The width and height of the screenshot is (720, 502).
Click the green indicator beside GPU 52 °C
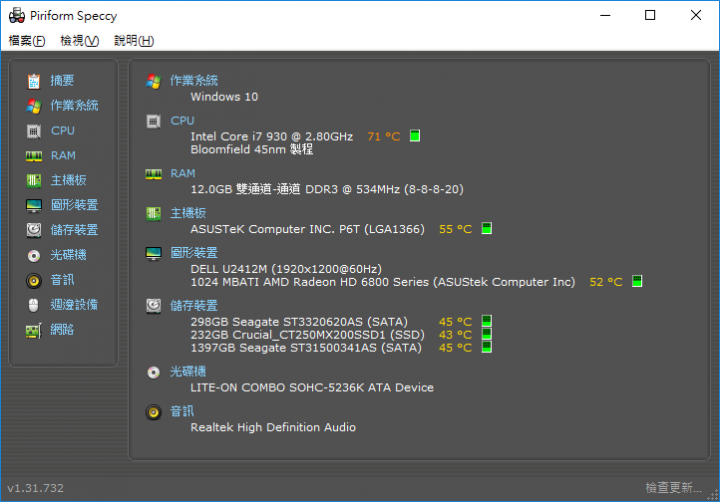(x=637, y=281)
